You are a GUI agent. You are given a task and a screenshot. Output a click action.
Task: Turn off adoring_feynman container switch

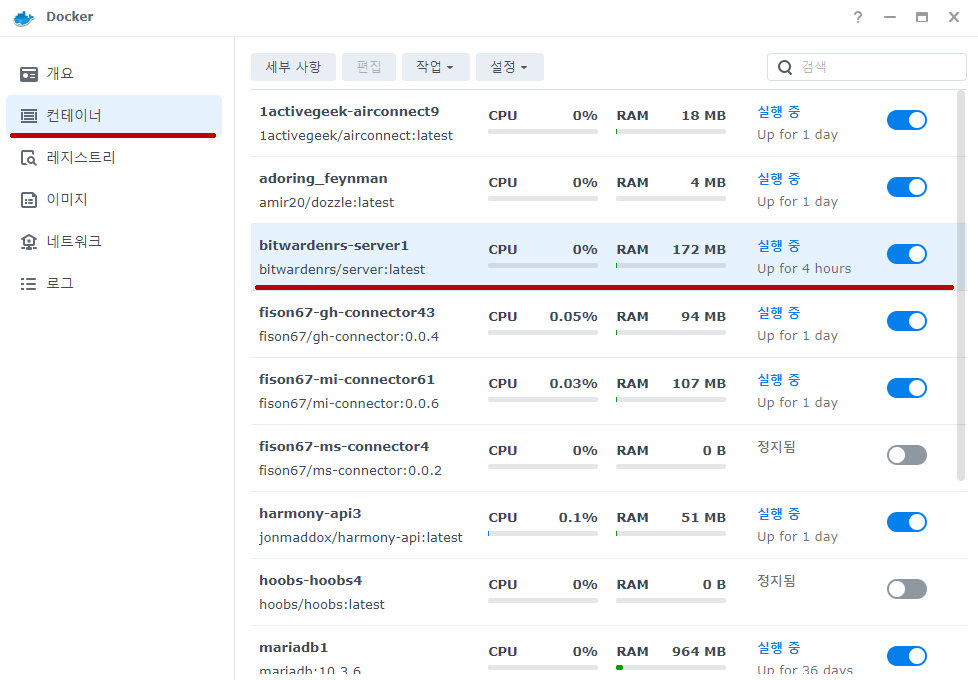click(x=906, y=187)
